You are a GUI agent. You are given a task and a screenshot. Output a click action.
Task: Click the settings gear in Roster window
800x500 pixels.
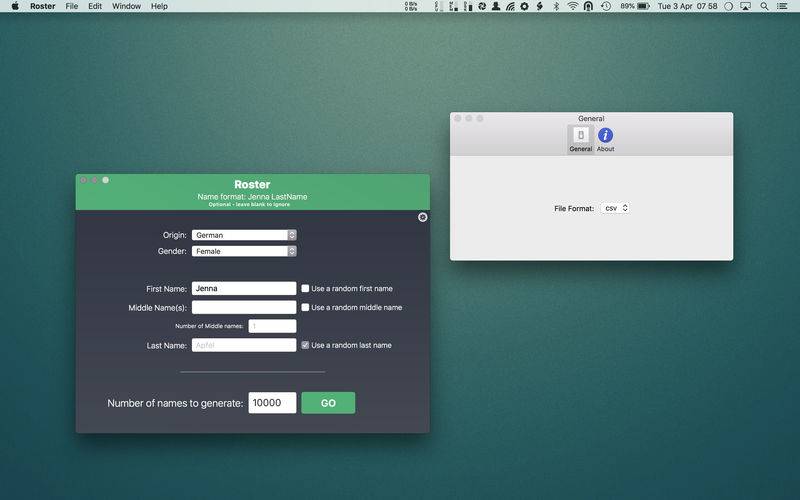[x=422, y=217]
